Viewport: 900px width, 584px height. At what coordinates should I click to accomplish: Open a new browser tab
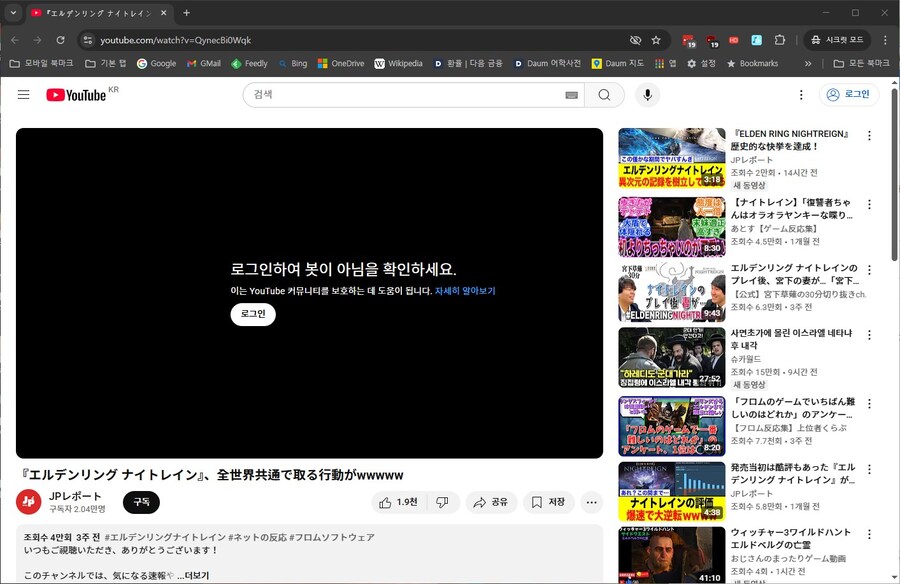coord(187,13)
